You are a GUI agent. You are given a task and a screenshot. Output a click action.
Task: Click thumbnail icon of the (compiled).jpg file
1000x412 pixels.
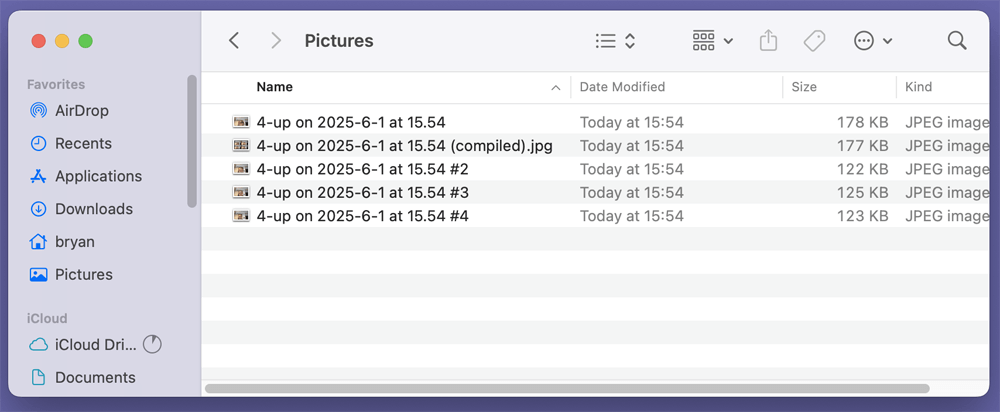[240, 145]
